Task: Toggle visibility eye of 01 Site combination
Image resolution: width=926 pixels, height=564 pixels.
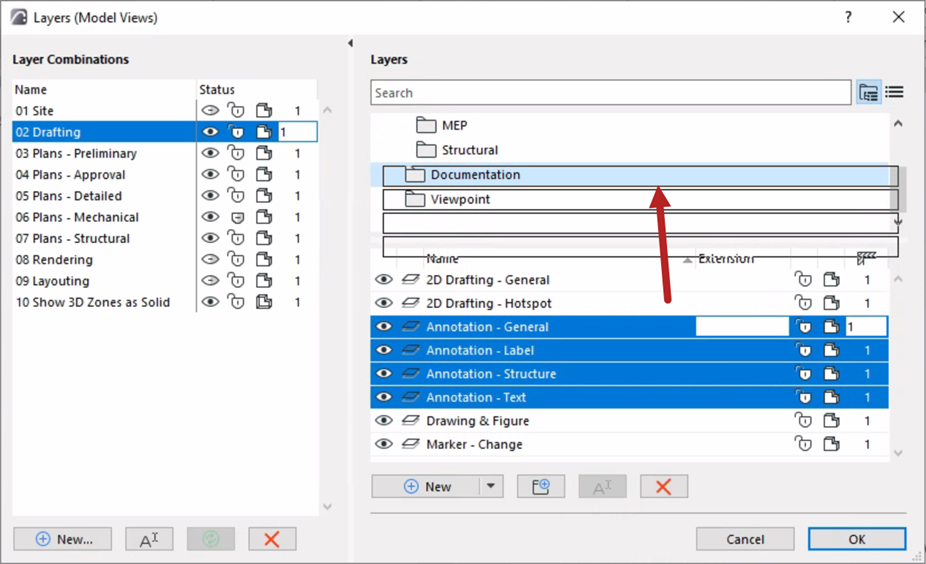Action: (x=210, y=110)
